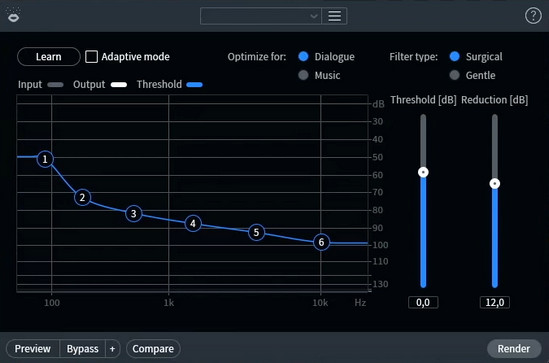Viewport: 549px width, 363px height.
Task: Click the Learn button
Action: tap(49, 57)
